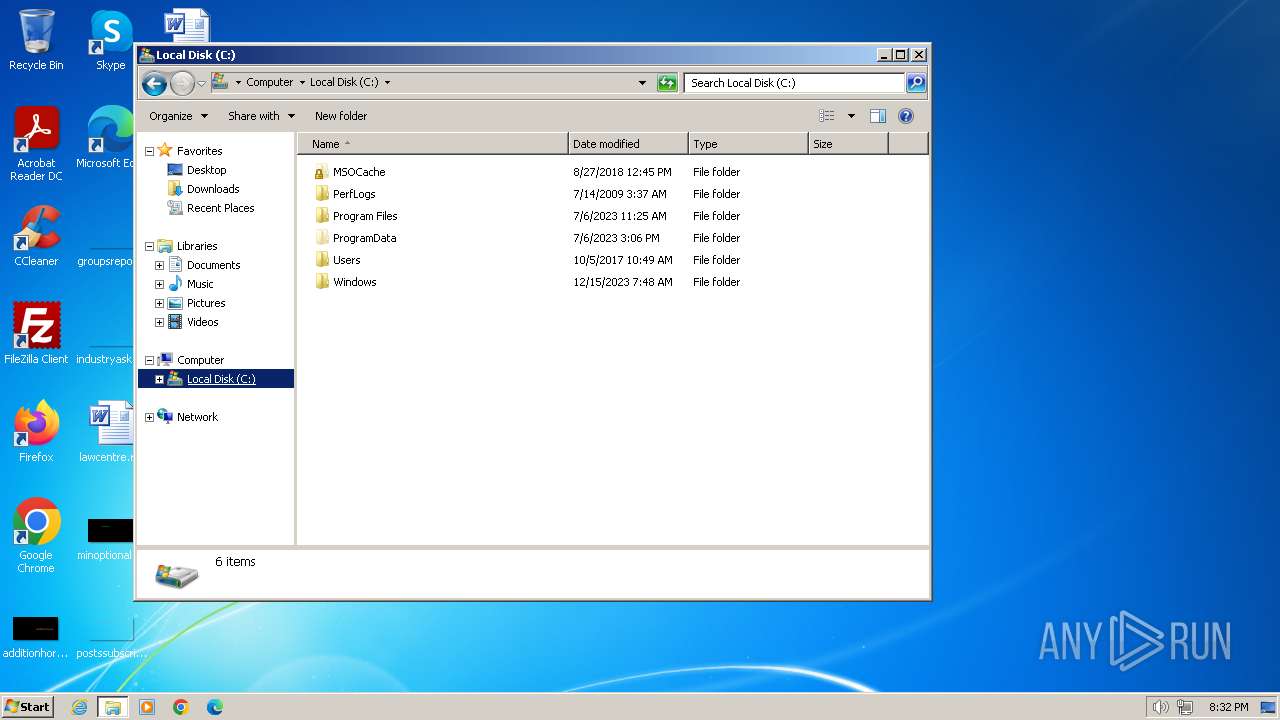Expand the Pictures library node
This screenshot has height=720, width=1280.
159,303
